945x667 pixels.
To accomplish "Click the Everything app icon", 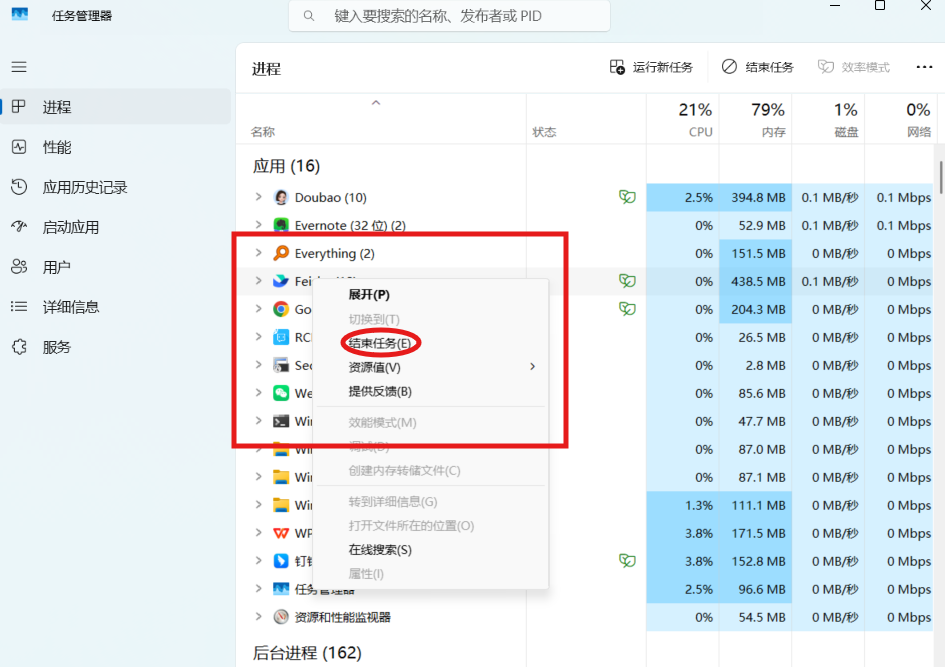I will [282, 254].
